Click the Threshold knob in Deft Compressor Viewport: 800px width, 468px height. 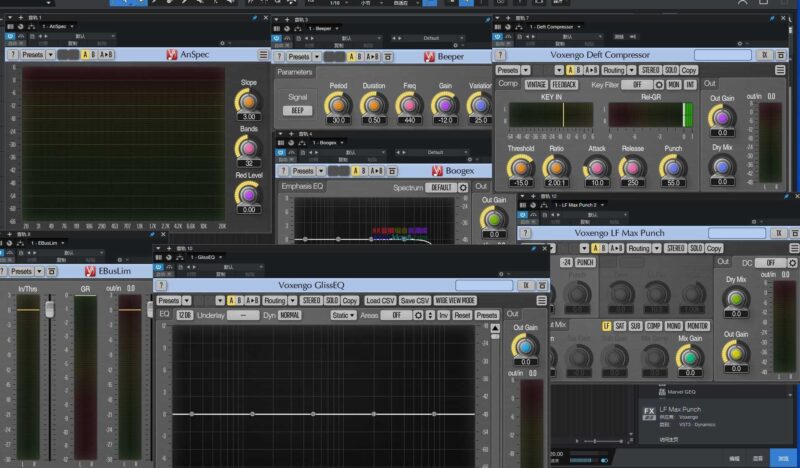pyautogui.click(x=520, y=168)
